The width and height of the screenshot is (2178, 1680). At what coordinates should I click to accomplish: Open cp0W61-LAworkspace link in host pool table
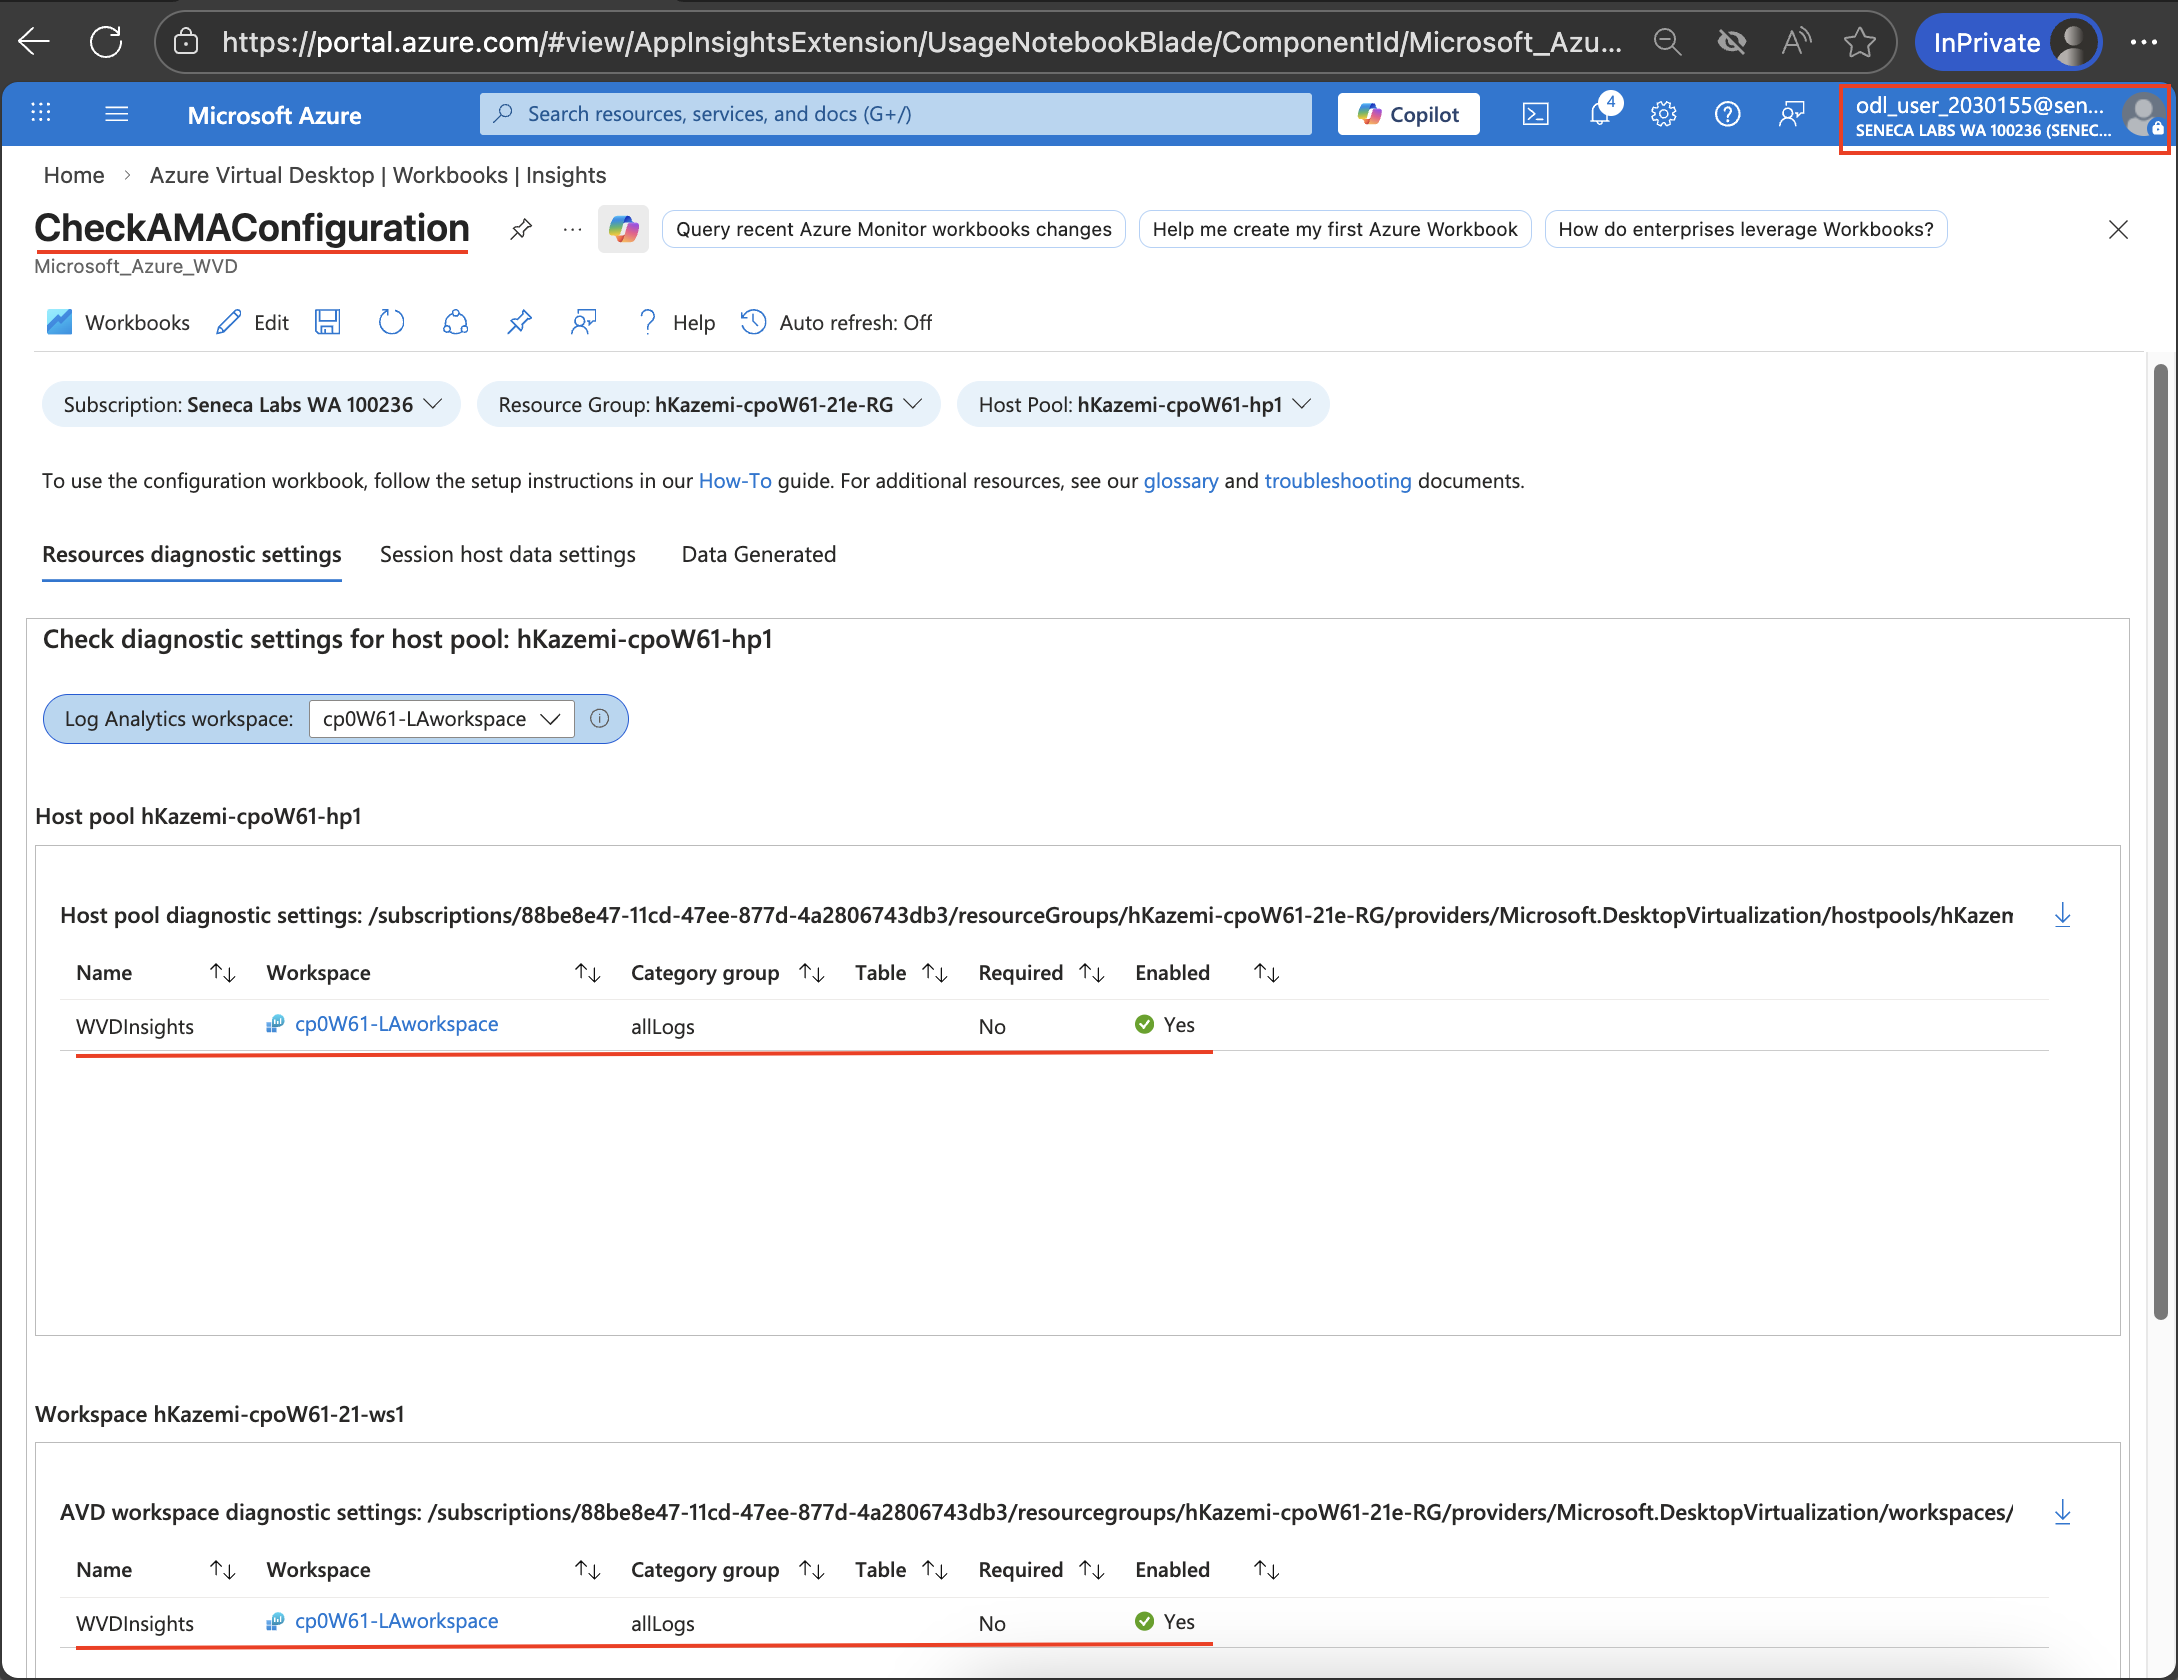coord(397,1024)
